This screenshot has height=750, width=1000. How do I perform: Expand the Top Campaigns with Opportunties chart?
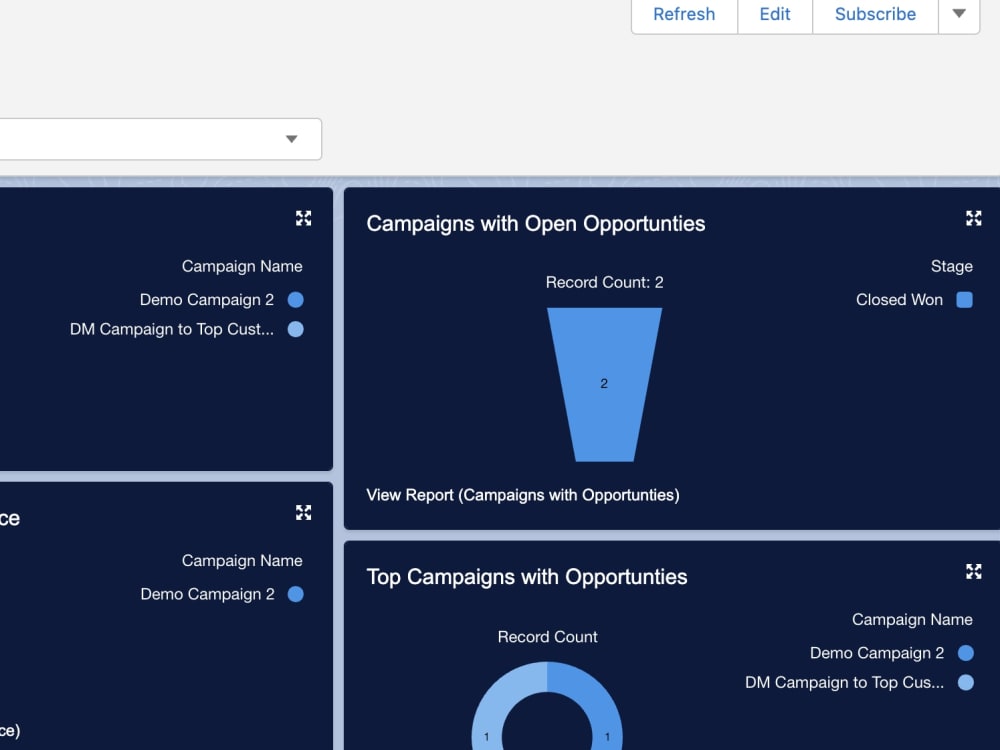tap(973, 571)
